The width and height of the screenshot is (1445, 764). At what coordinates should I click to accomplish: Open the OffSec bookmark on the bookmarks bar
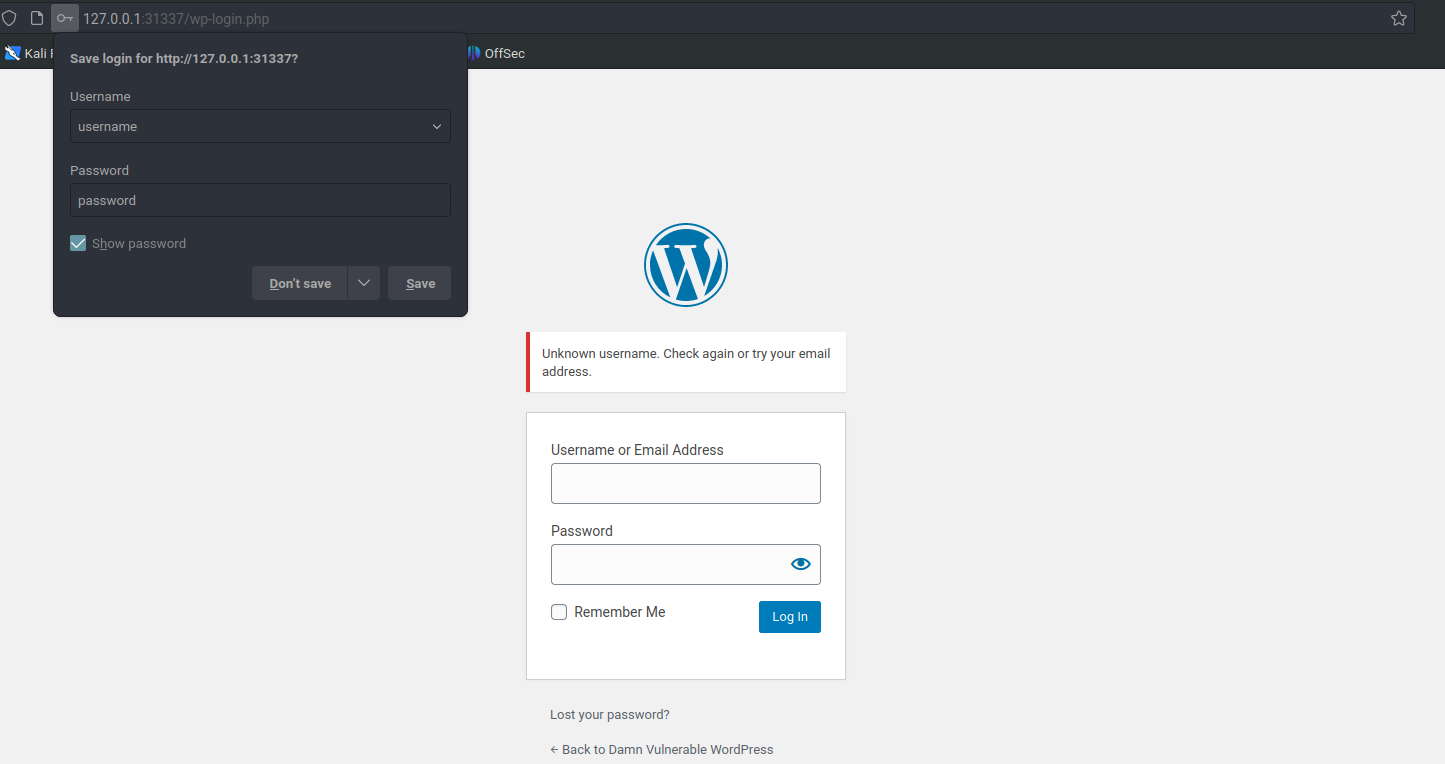point(497,52)
